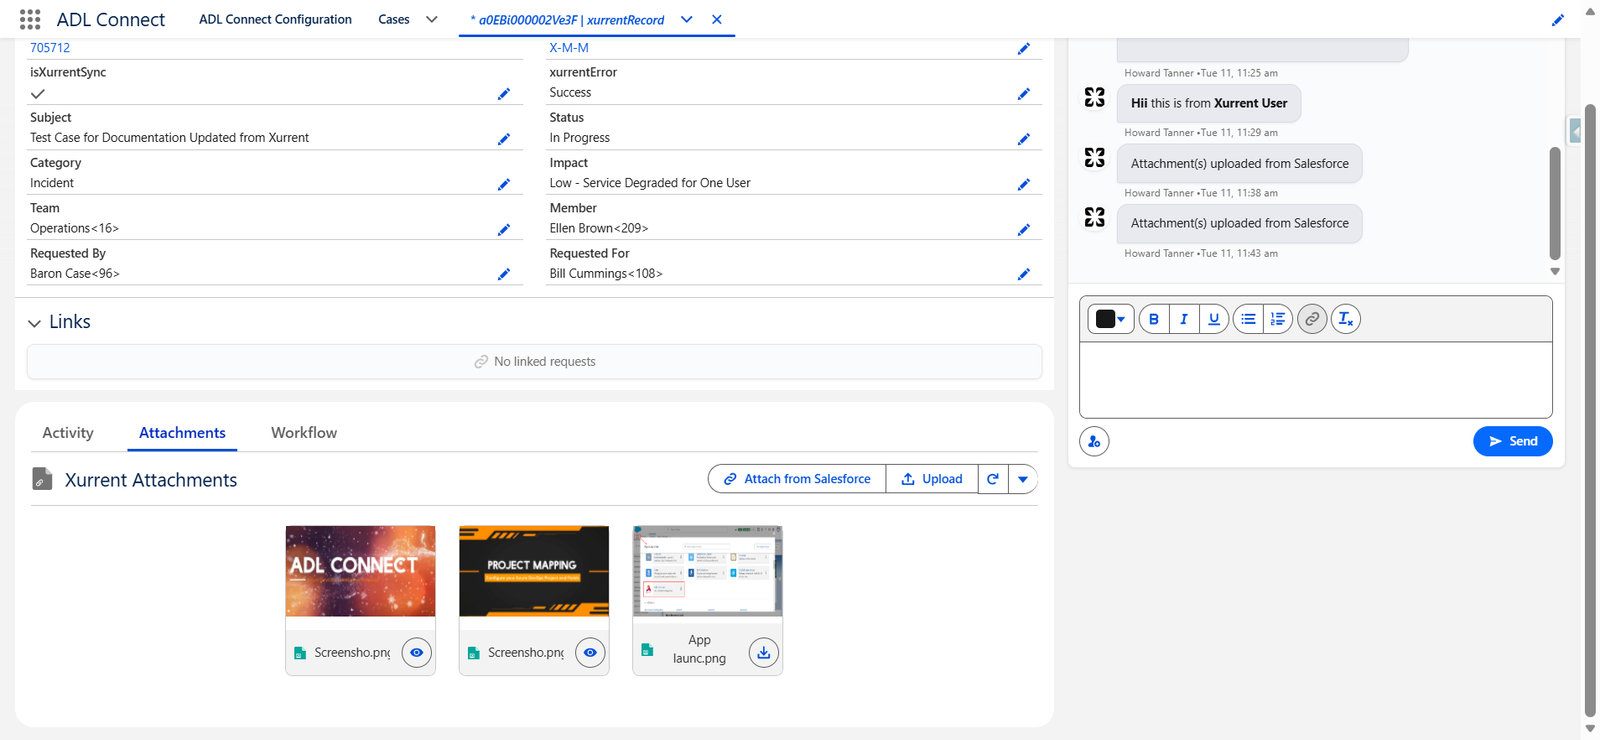Screen dimensions: 1600x740
Task: Open the App launc.png attachment thumbnail
Action: (x=708, y=571)
